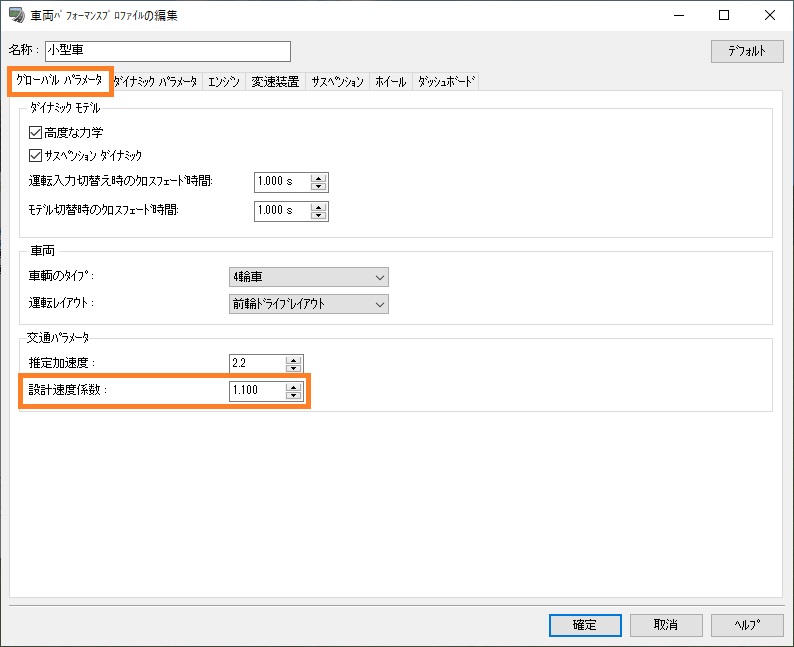Close the profile editor window
The height and width of the screenshot is (647, 794).
(x=770, y=15)
